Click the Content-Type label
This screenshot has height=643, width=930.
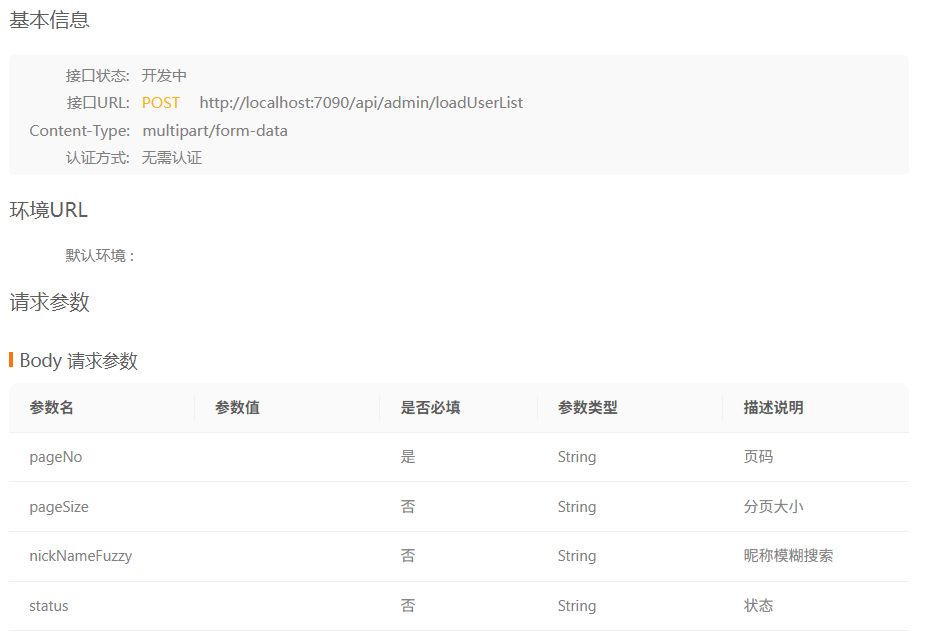[80, 131]
